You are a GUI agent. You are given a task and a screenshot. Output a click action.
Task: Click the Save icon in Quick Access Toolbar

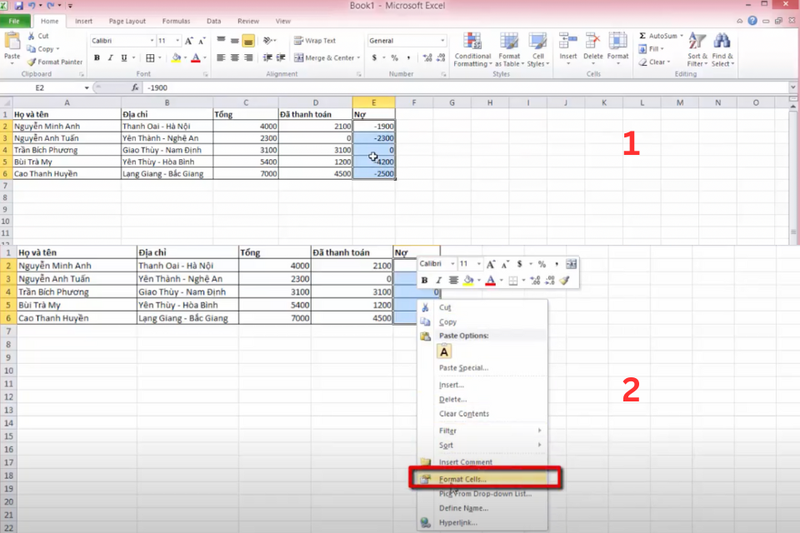[x=19, y=6]
